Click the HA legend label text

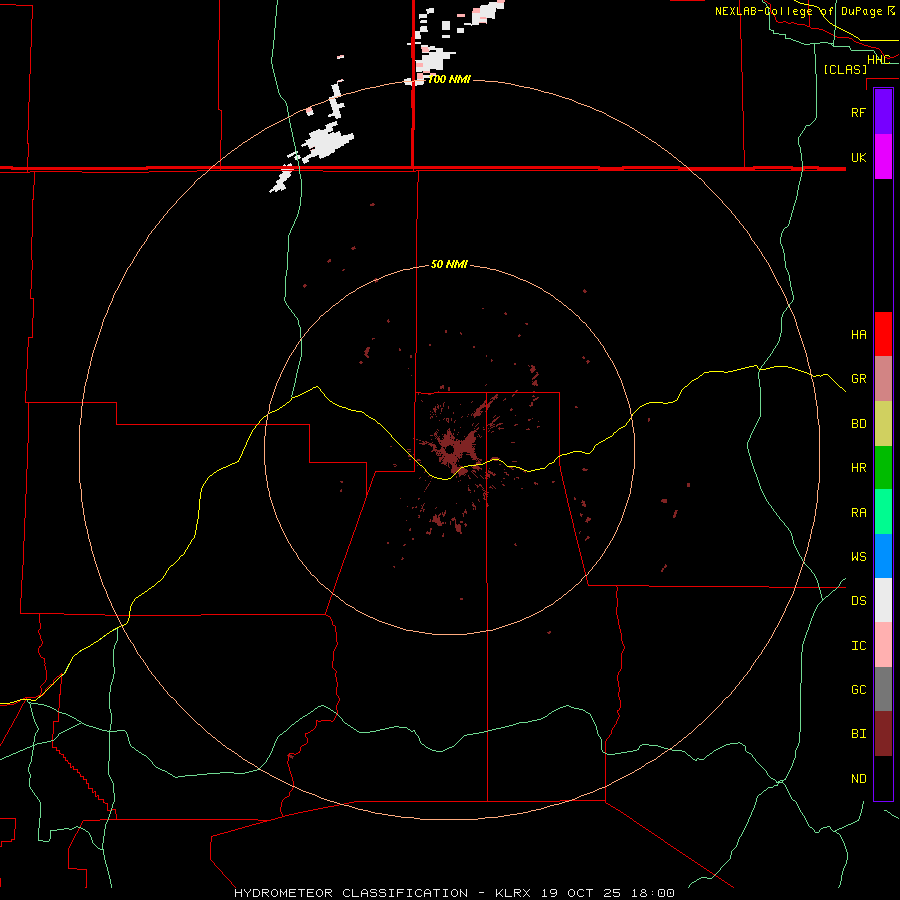click(858, 334)
